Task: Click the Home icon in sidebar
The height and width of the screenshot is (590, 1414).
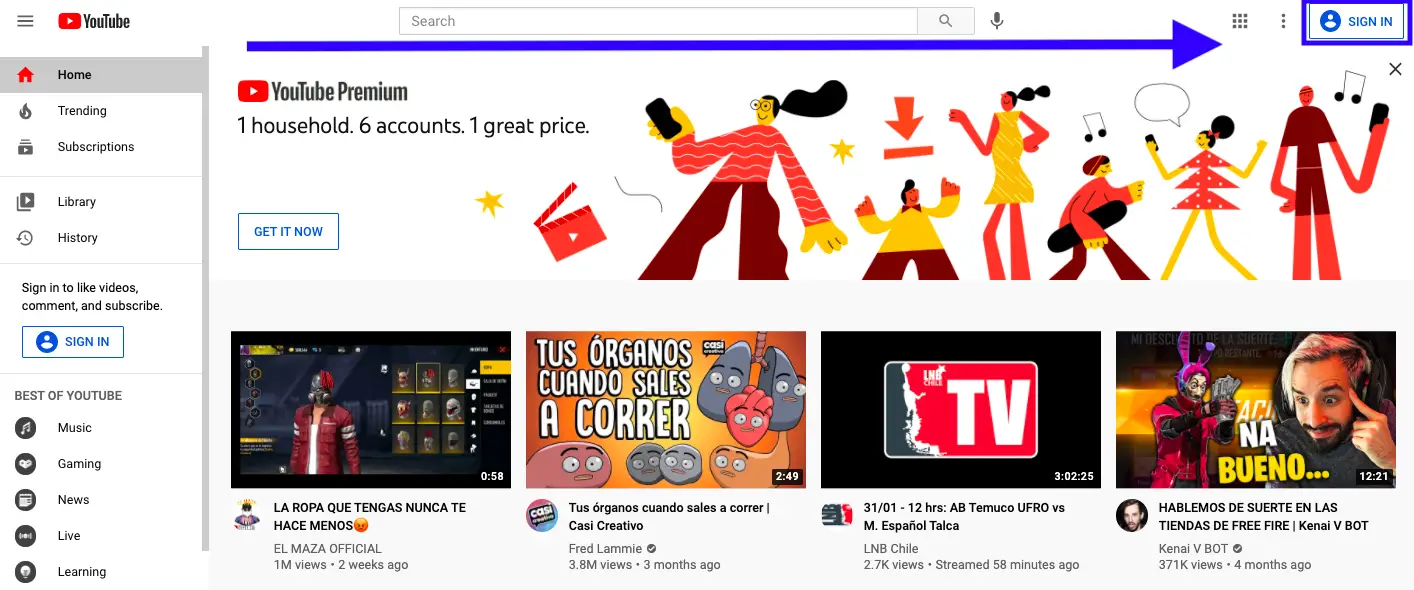Action: (x=26, y=75)
